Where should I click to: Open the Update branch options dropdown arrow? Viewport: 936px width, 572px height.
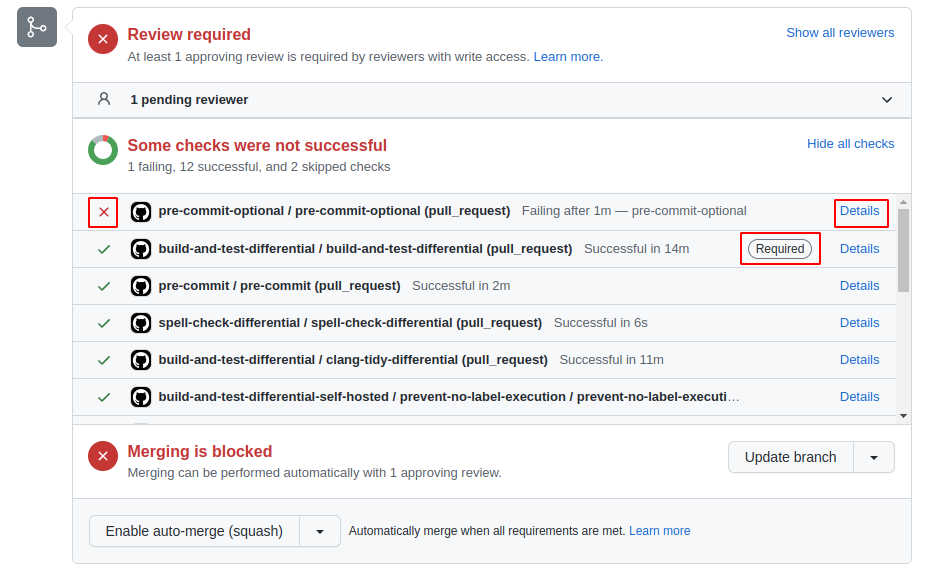point(874,457)
